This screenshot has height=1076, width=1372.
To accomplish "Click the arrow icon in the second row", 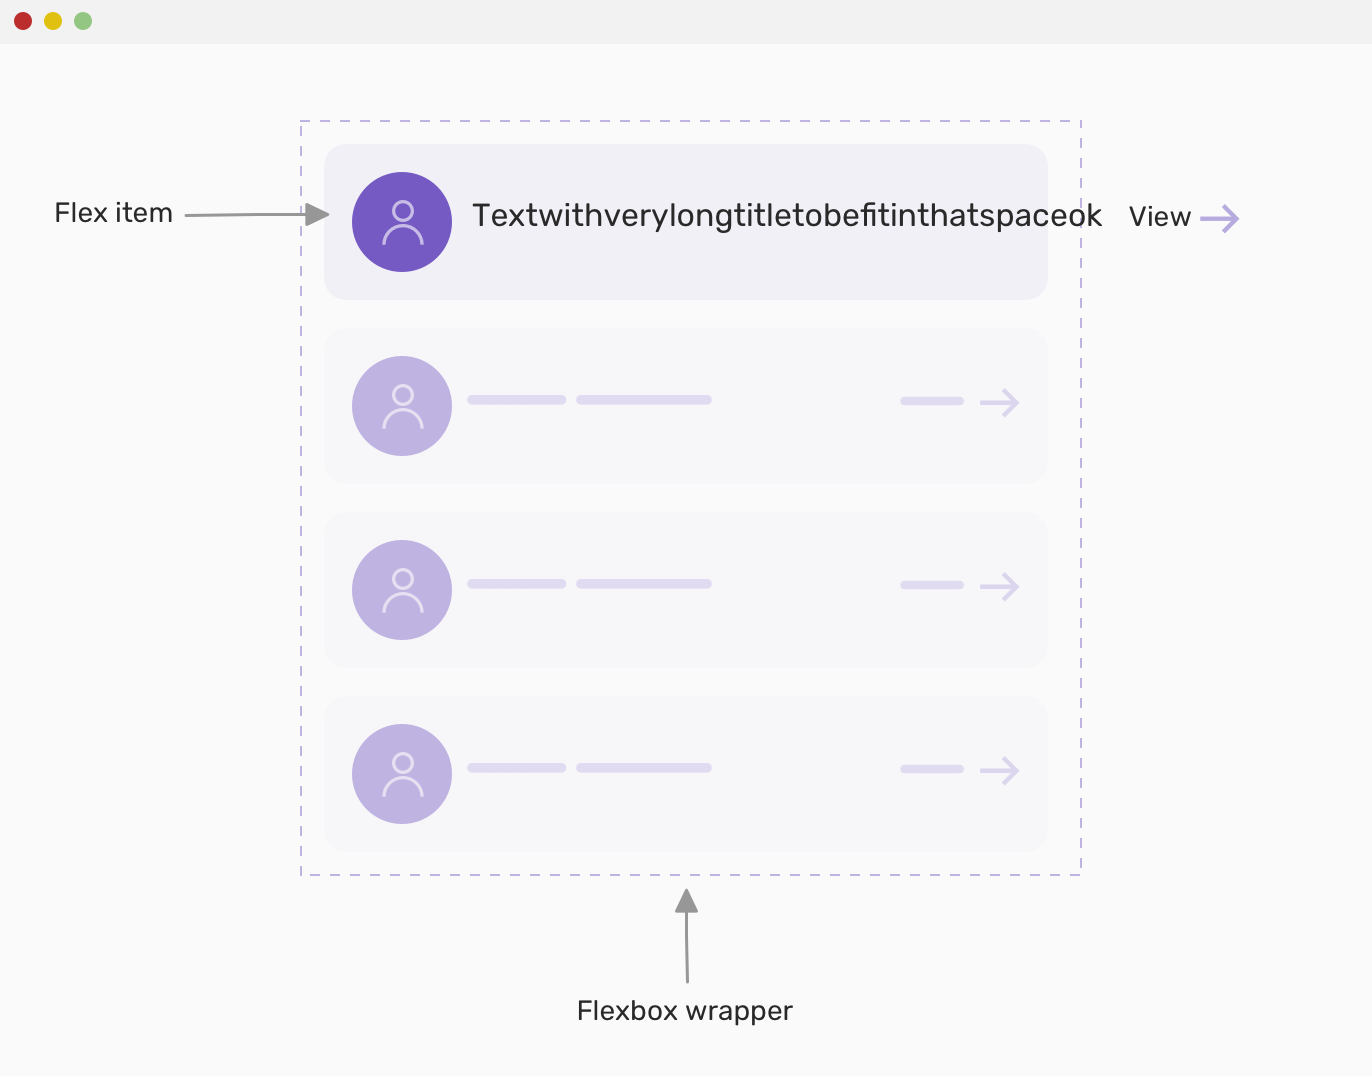I will 1000,403.
